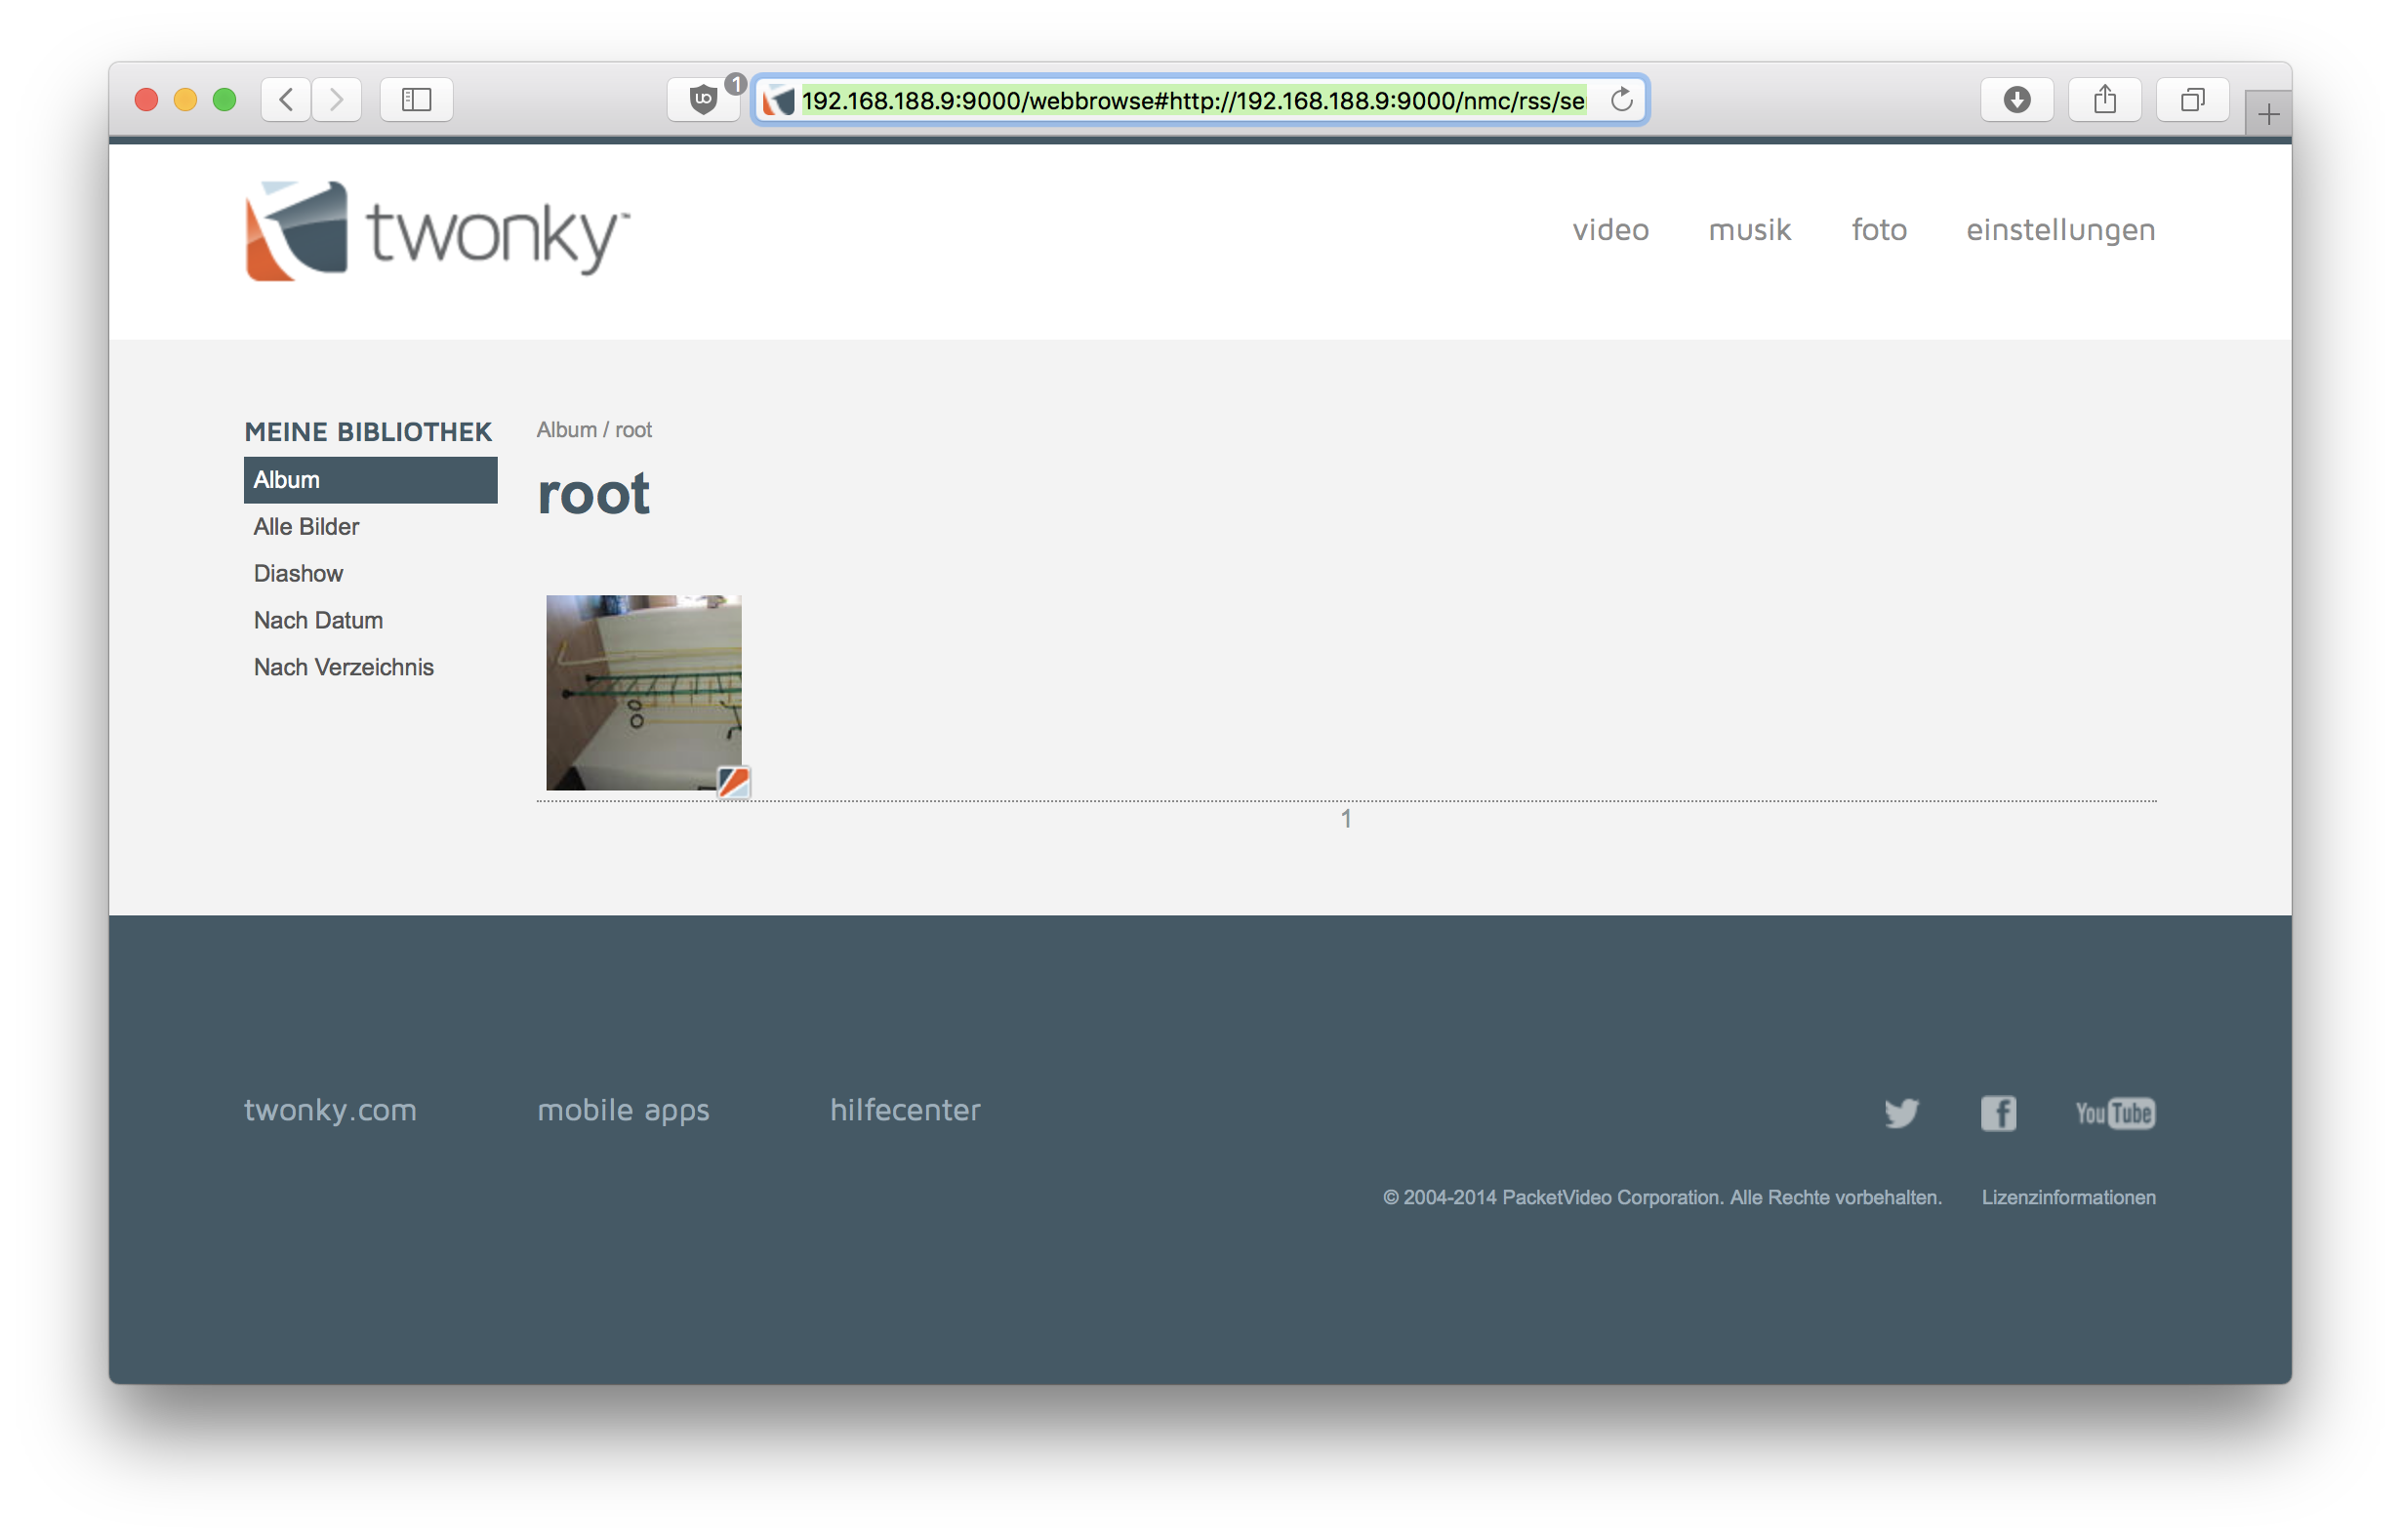
Task: Open the YouTube icon in footer
Action: click(x=2114, y=1113)
